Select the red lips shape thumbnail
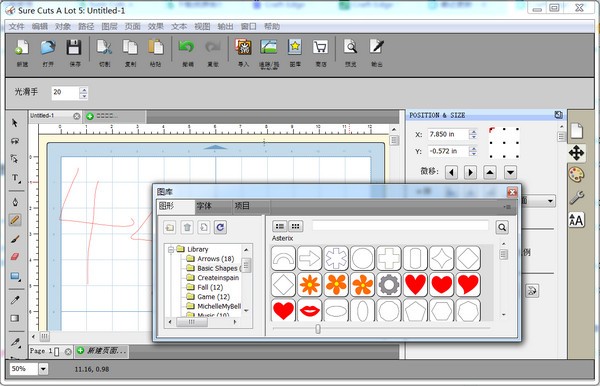This screenshot has width=600, height=386. (x=310, y=310)
